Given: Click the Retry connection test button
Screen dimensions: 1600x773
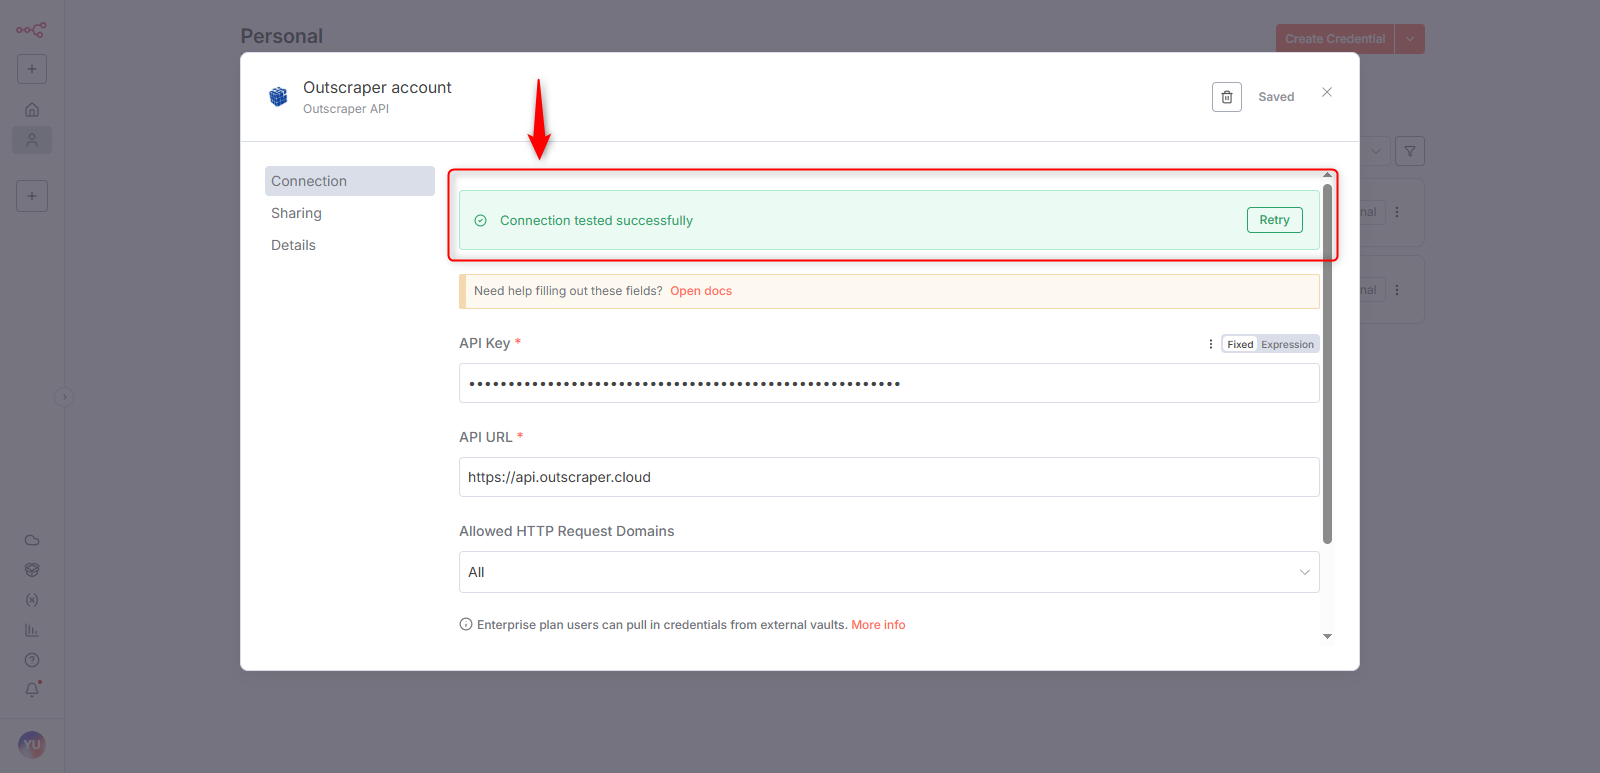Looking at the screenshot, I should [1274, 220].
